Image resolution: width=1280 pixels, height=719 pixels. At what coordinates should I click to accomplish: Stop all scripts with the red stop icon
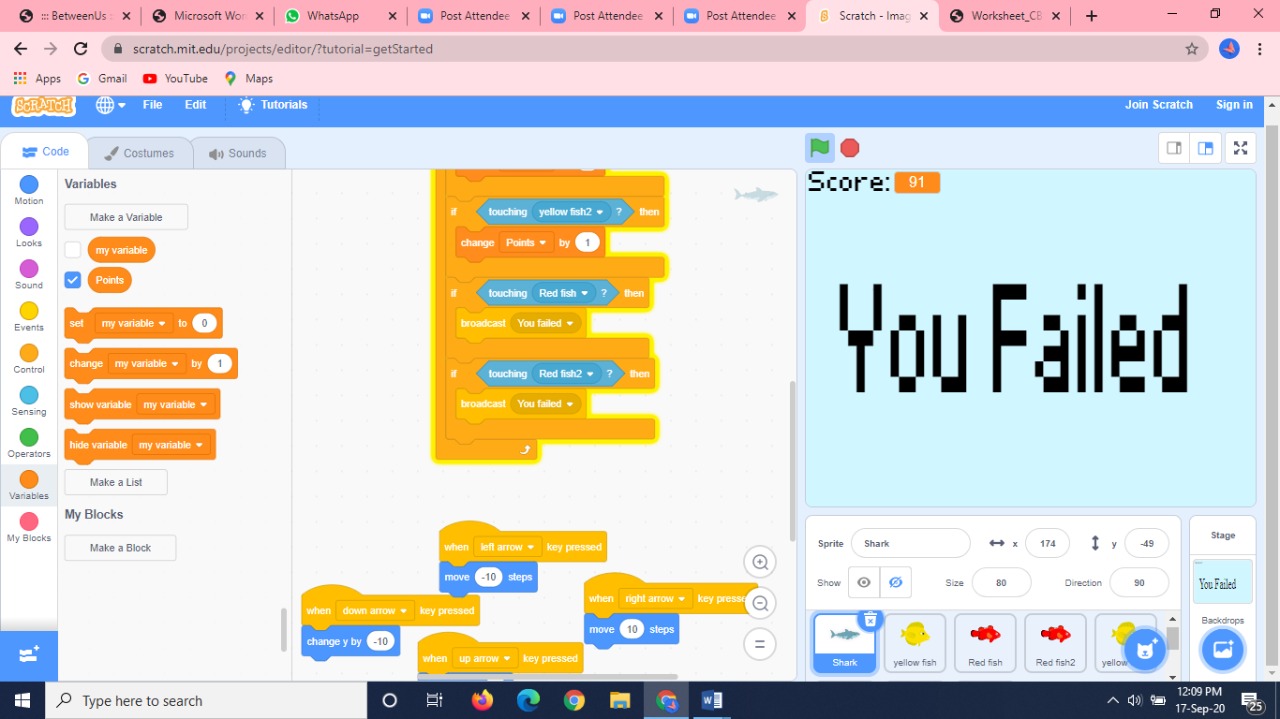pos(849,147)
